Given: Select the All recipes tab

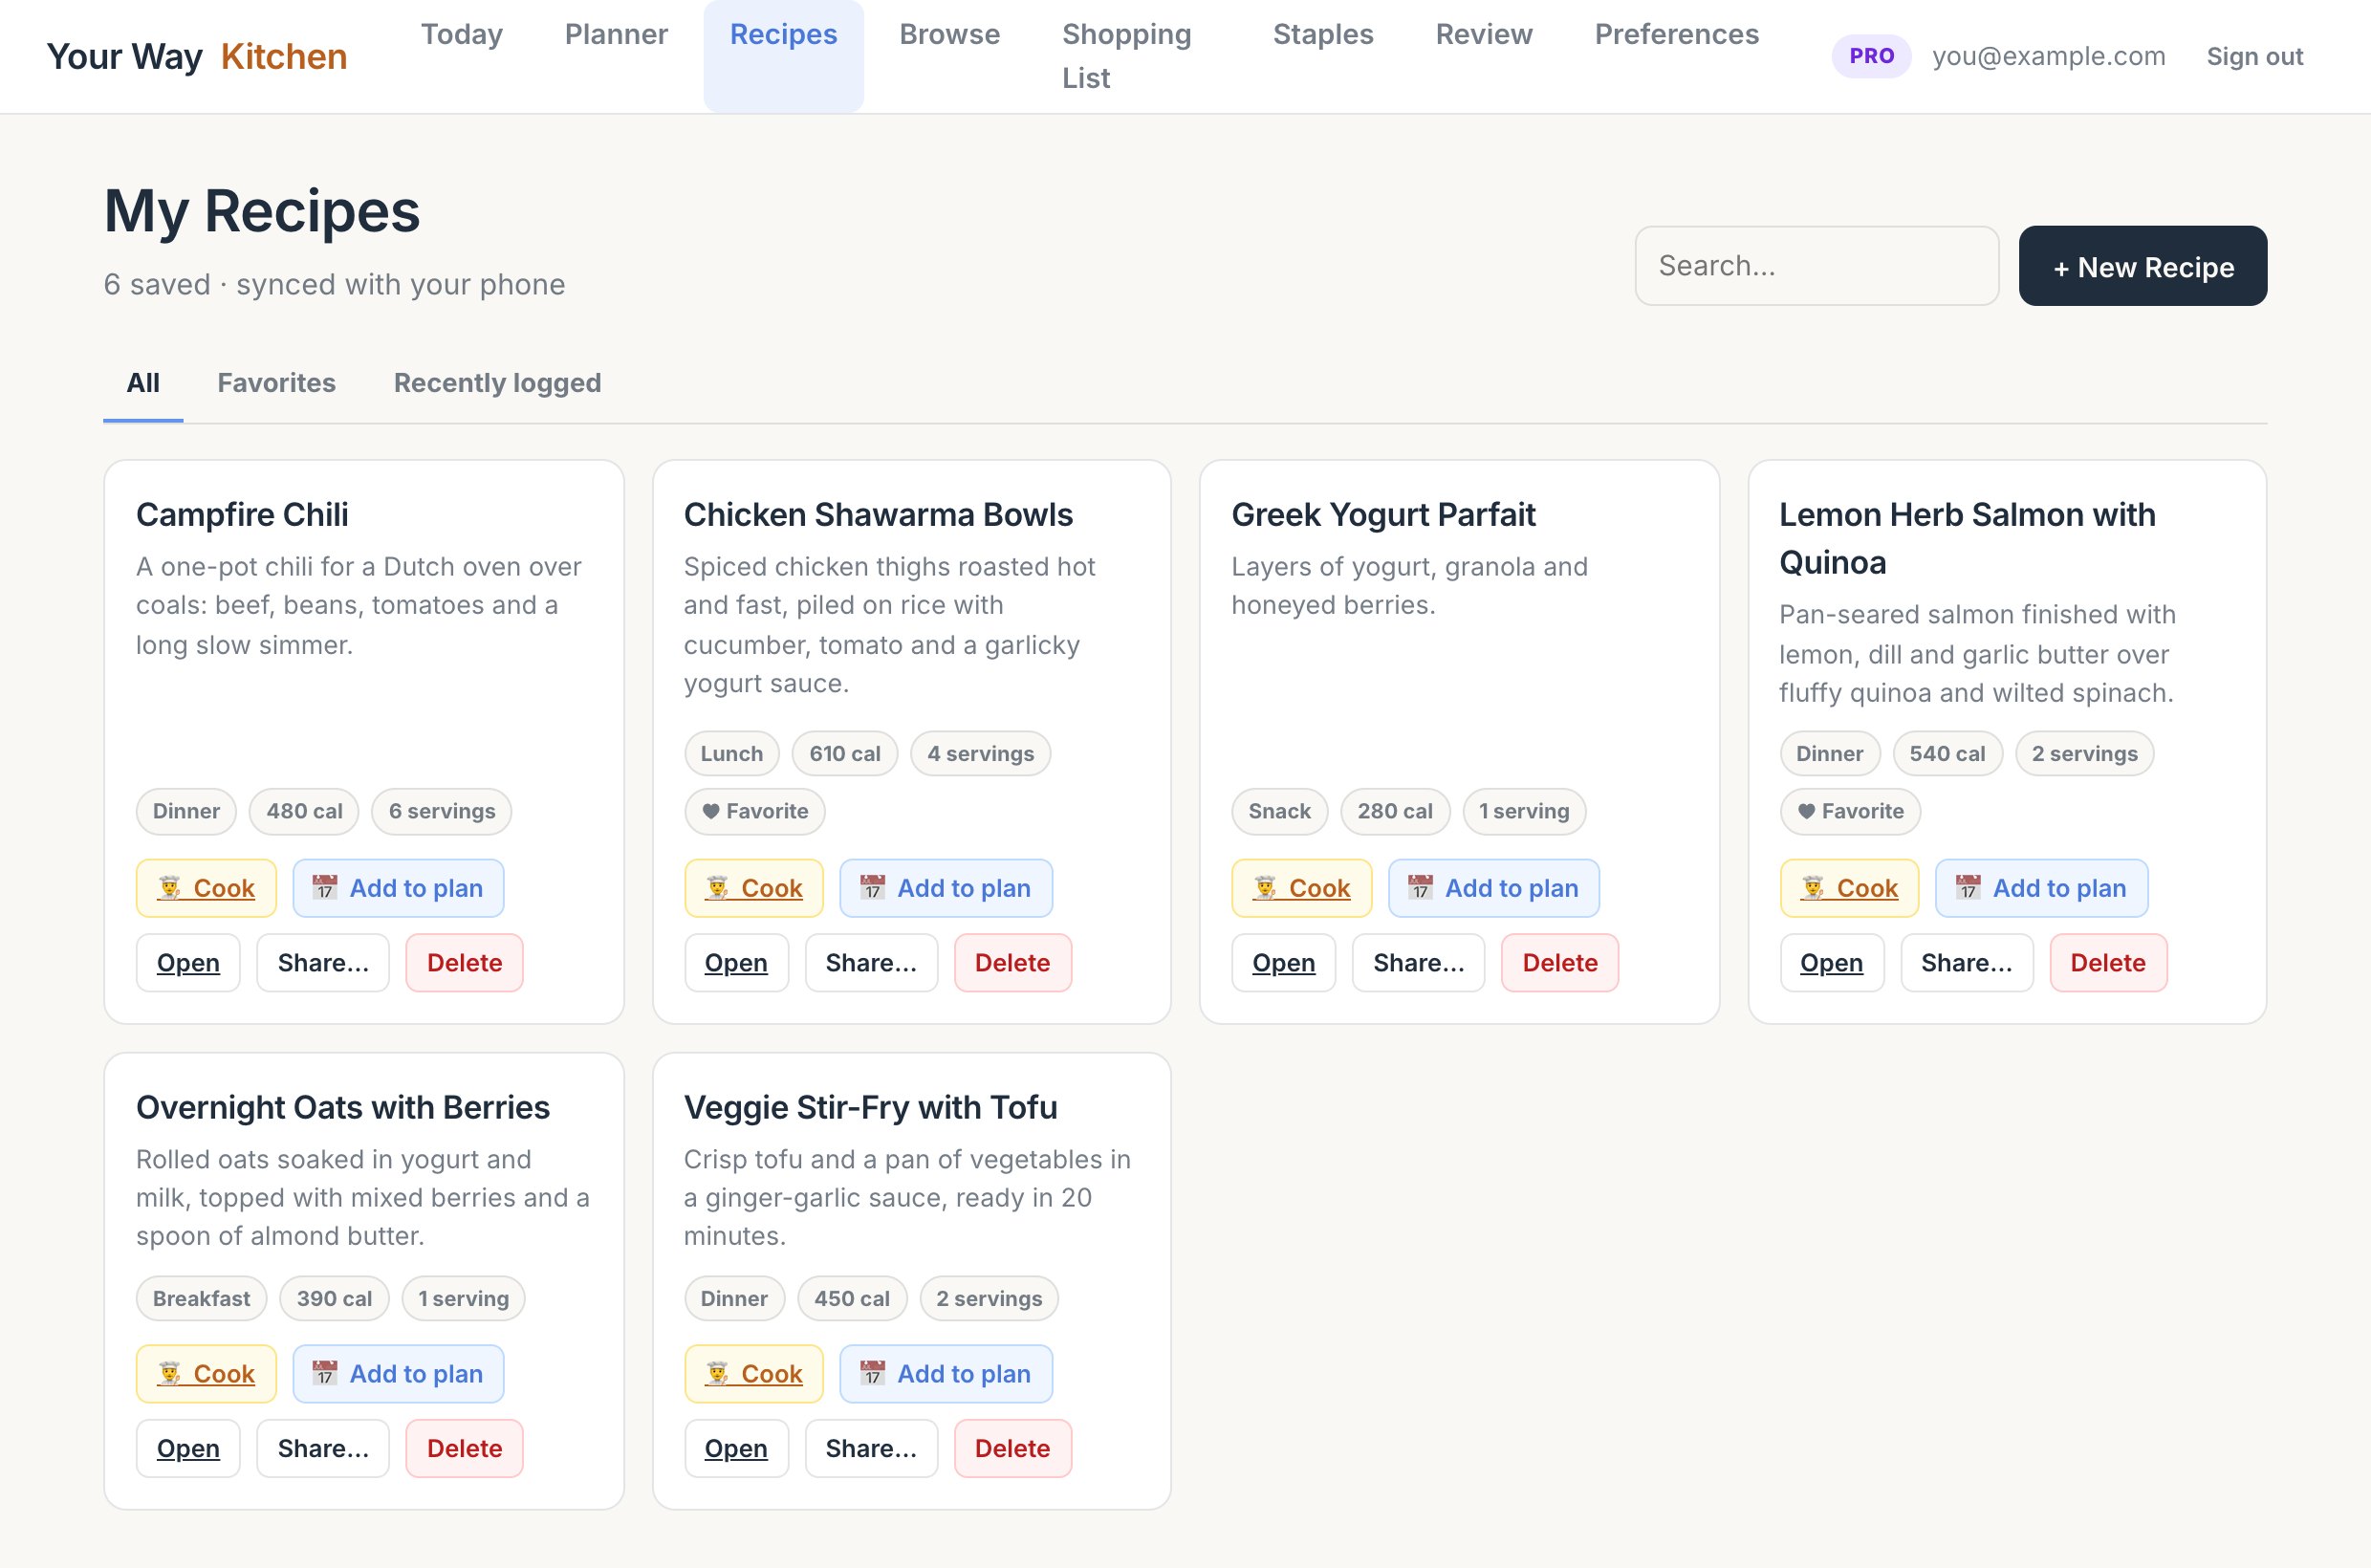Looking at the screenshot, I should pyautogui.click(x=143, y=383).
